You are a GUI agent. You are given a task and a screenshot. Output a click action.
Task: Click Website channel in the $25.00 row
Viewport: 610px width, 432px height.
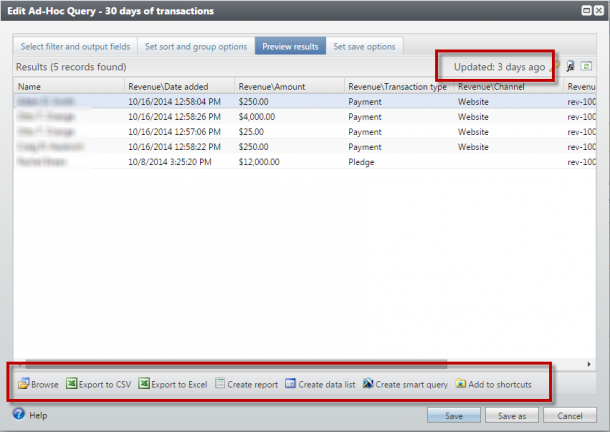click(x=473, y=132)
